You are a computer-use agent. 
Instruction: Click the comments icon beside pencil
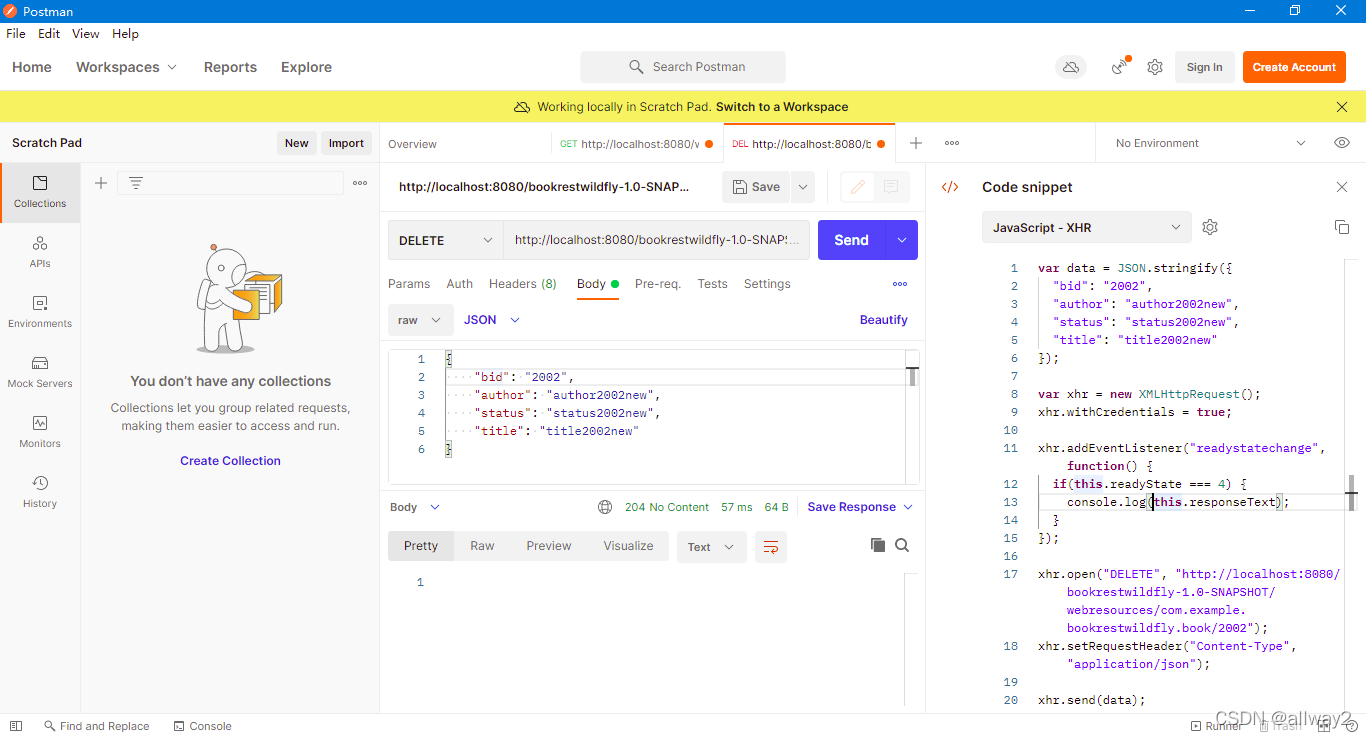pos(891,187)
